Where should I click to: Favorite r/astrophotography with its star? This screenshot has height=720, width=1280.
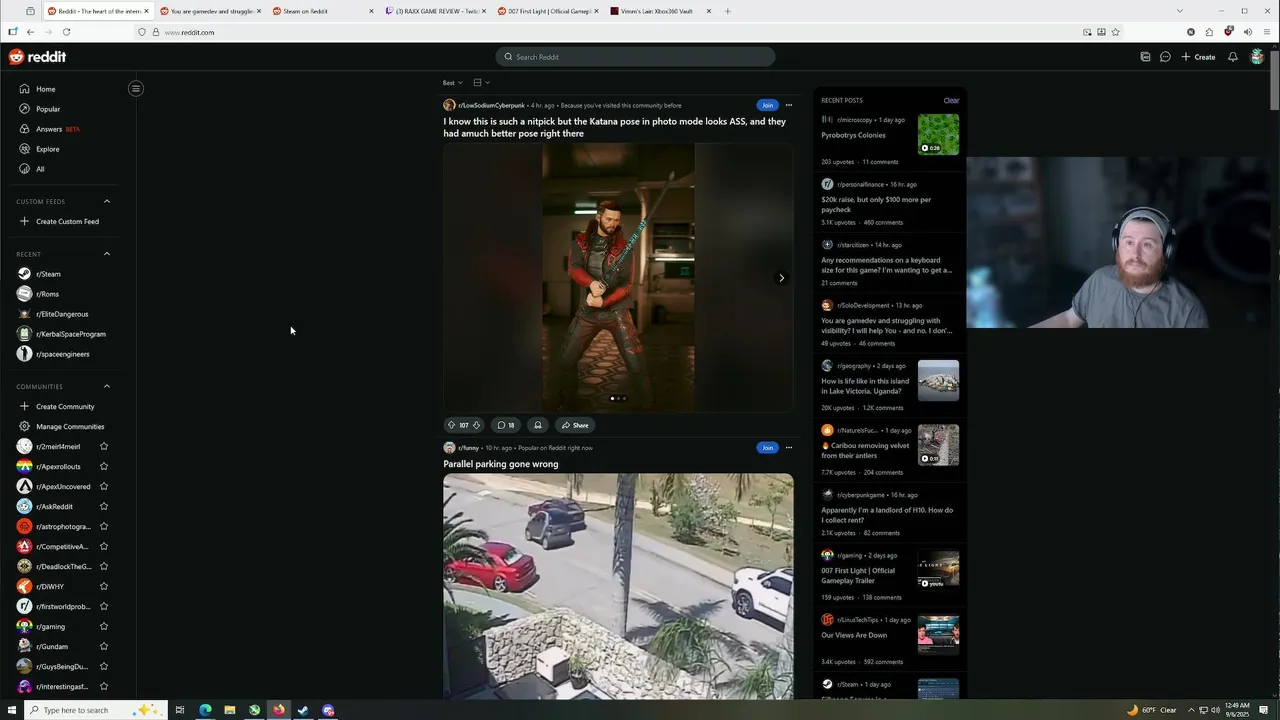104,526
